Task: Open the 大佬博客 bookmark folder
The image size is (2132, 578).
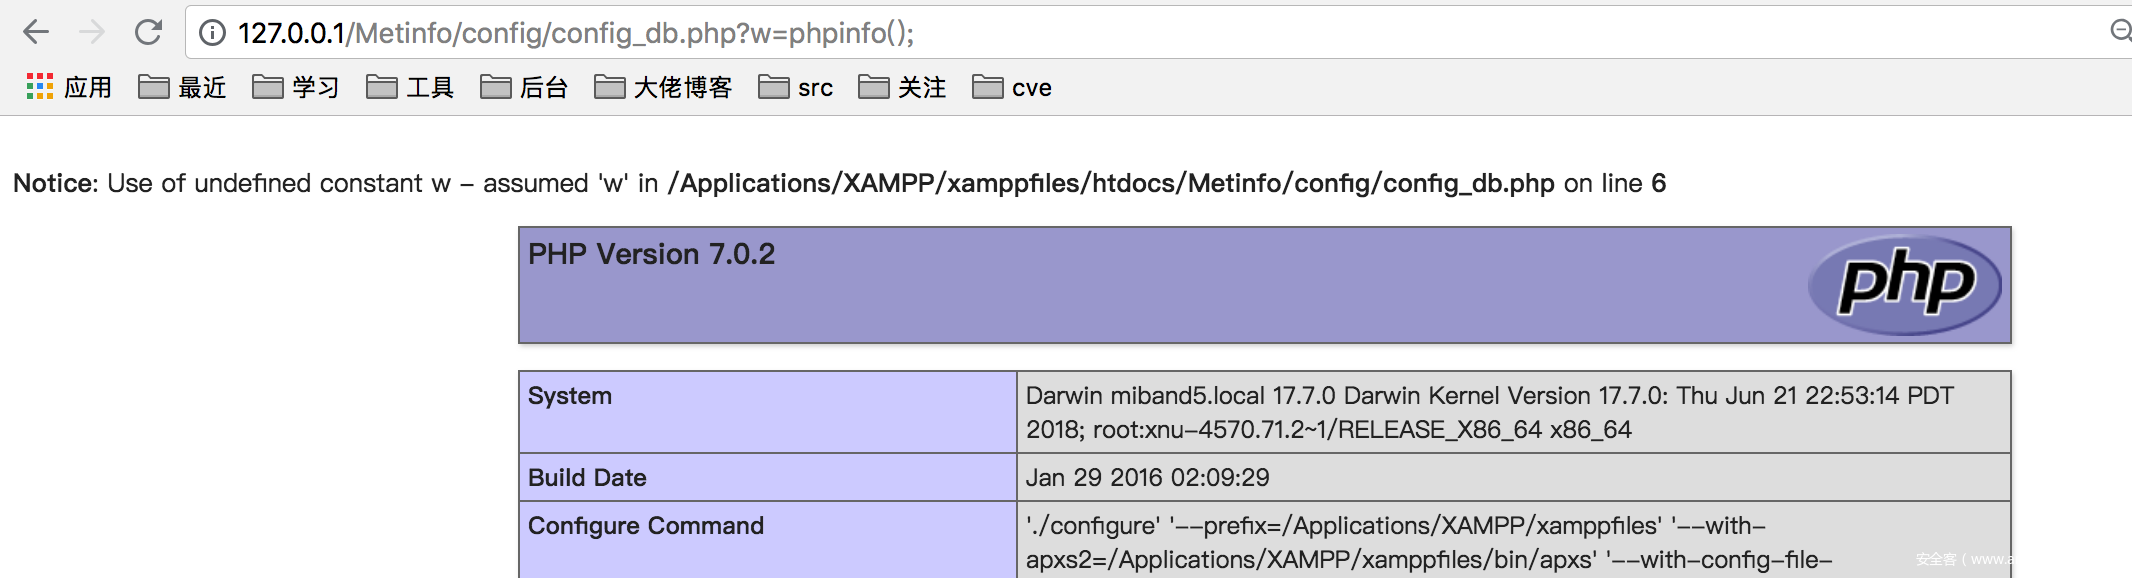Action: click(663, 88)
